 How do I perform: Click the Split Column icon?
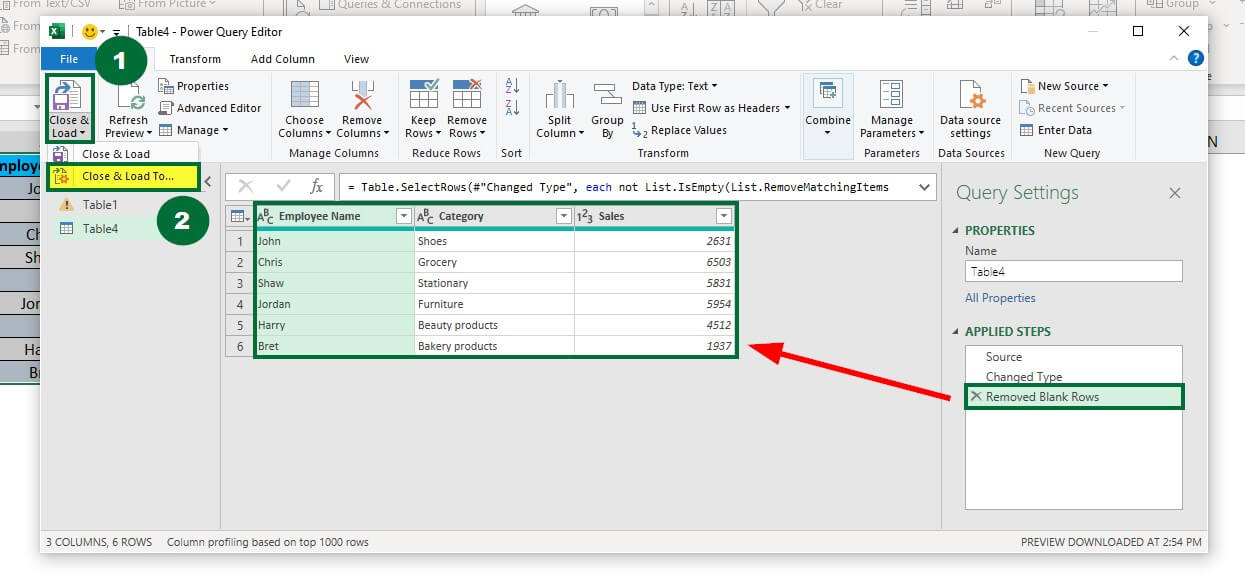point(559,96)
